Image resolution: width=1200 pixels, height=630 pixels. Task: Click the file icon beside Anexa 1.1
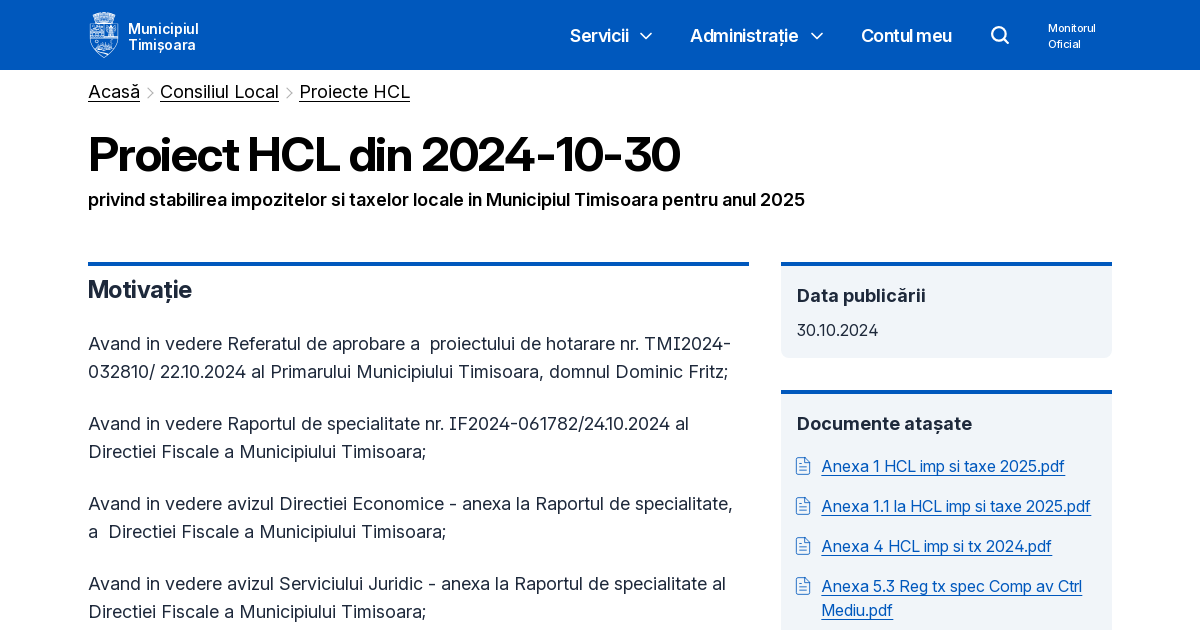coord(803,505)
